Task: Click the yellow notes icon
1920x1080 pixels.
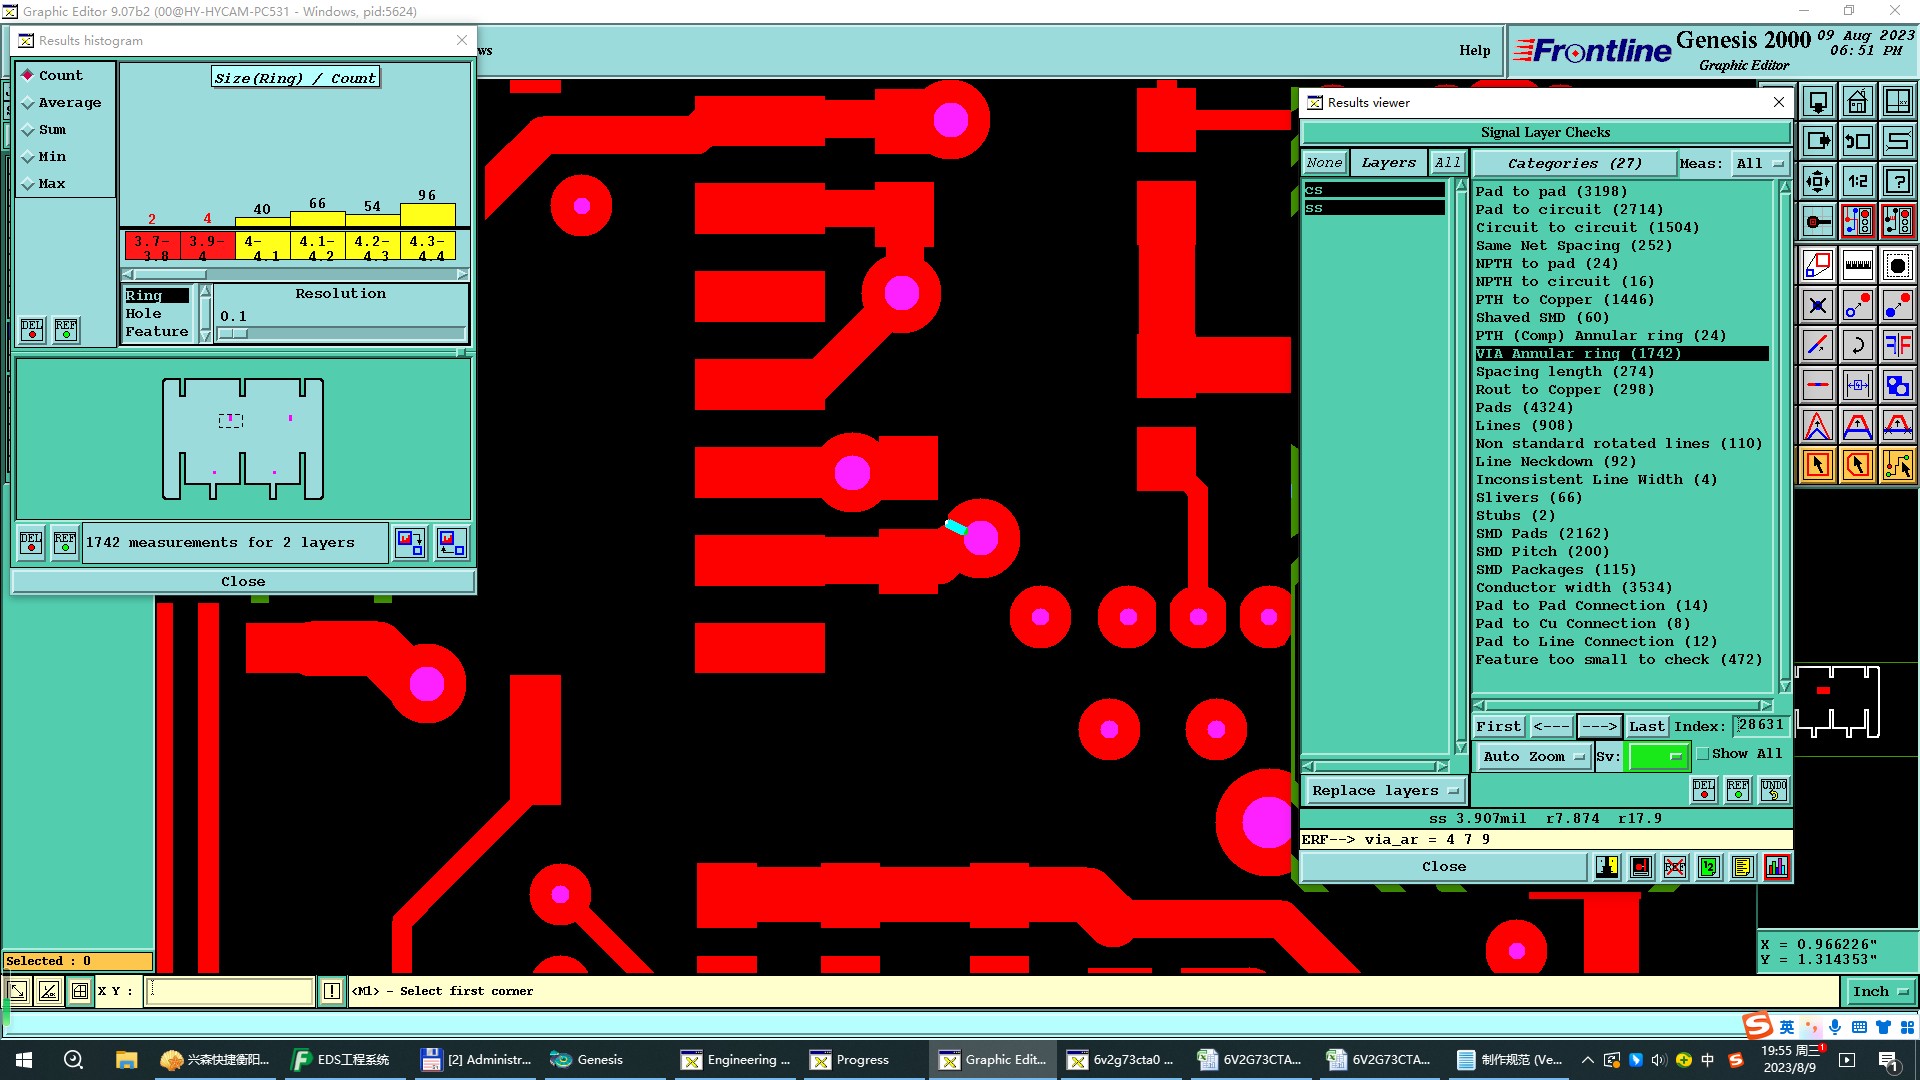Action: click(1742, 867)
